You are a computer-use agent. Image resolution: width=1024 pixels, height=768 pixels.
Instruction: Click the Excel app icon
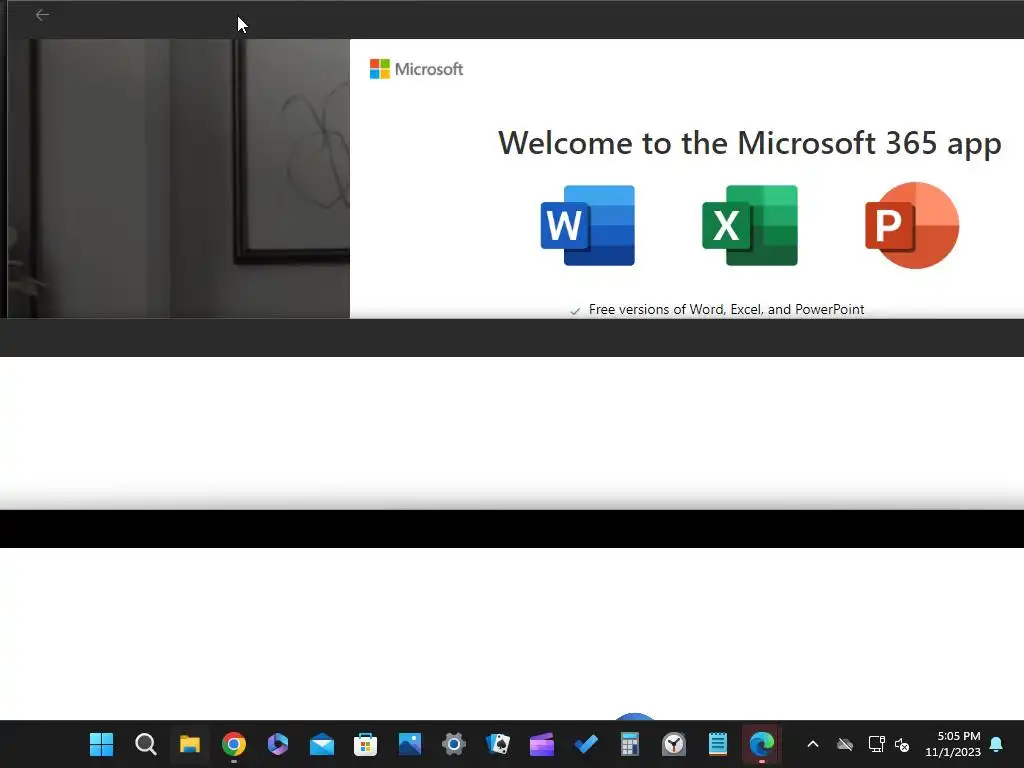coord(750,225)
